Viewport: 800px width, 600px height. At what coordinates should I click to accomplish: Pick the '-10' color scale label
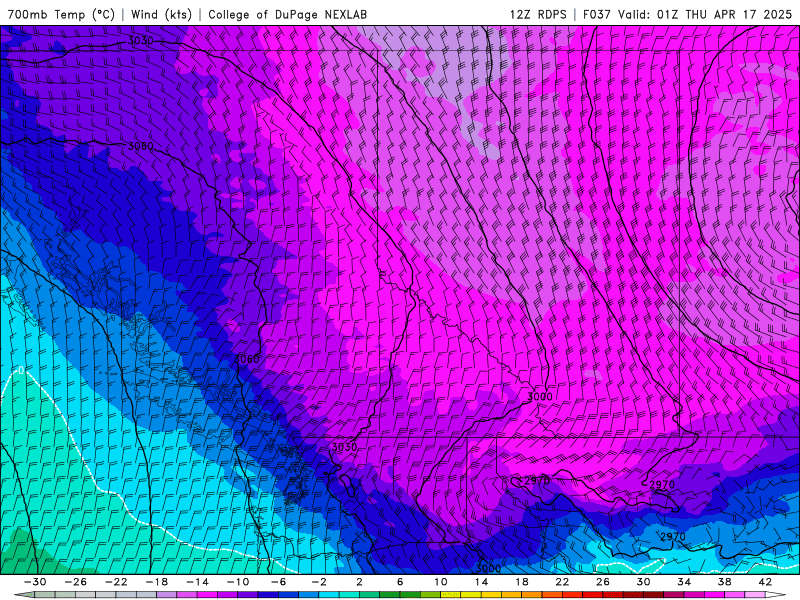click(x=238, y=582)
